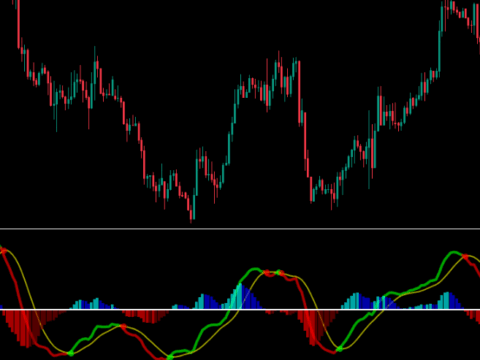Click the rightmost green crossover dot on the oscillator

click(339, 349)
